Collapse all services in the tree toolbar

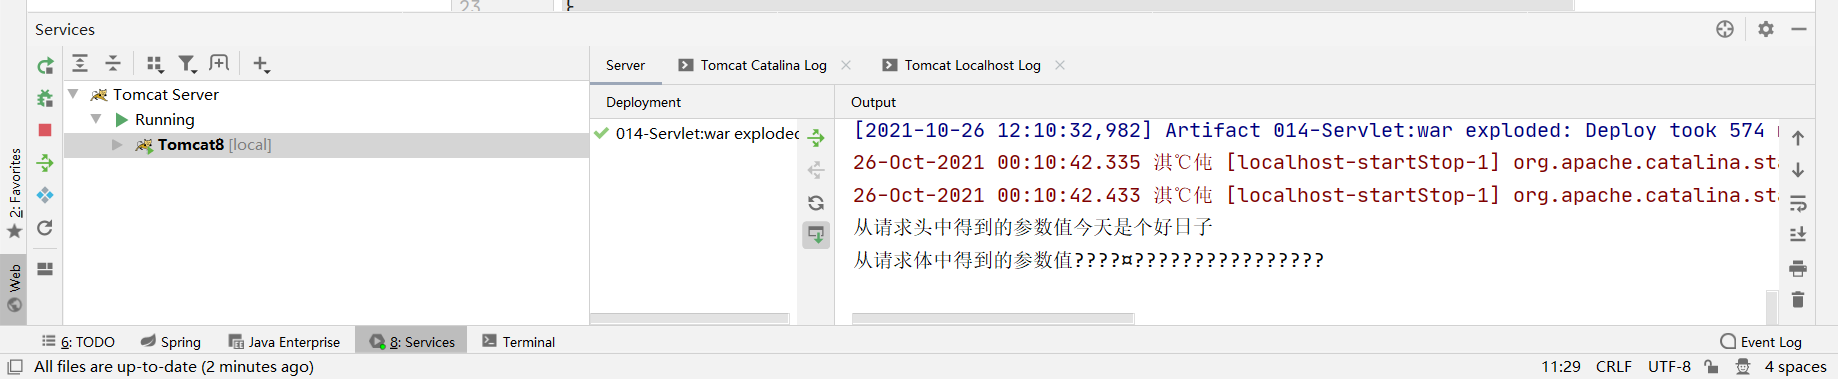(x=113, y=64)
